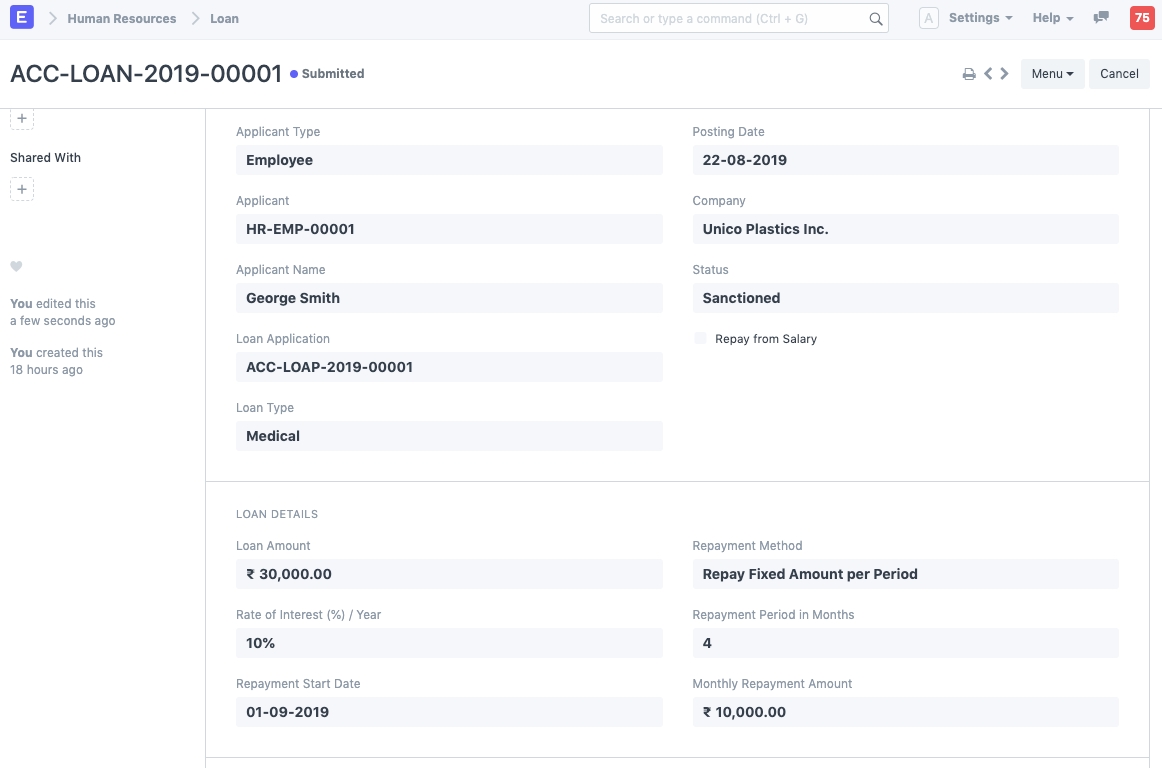
Task: Open the chat messages icon
Action: pos(1101,18)
